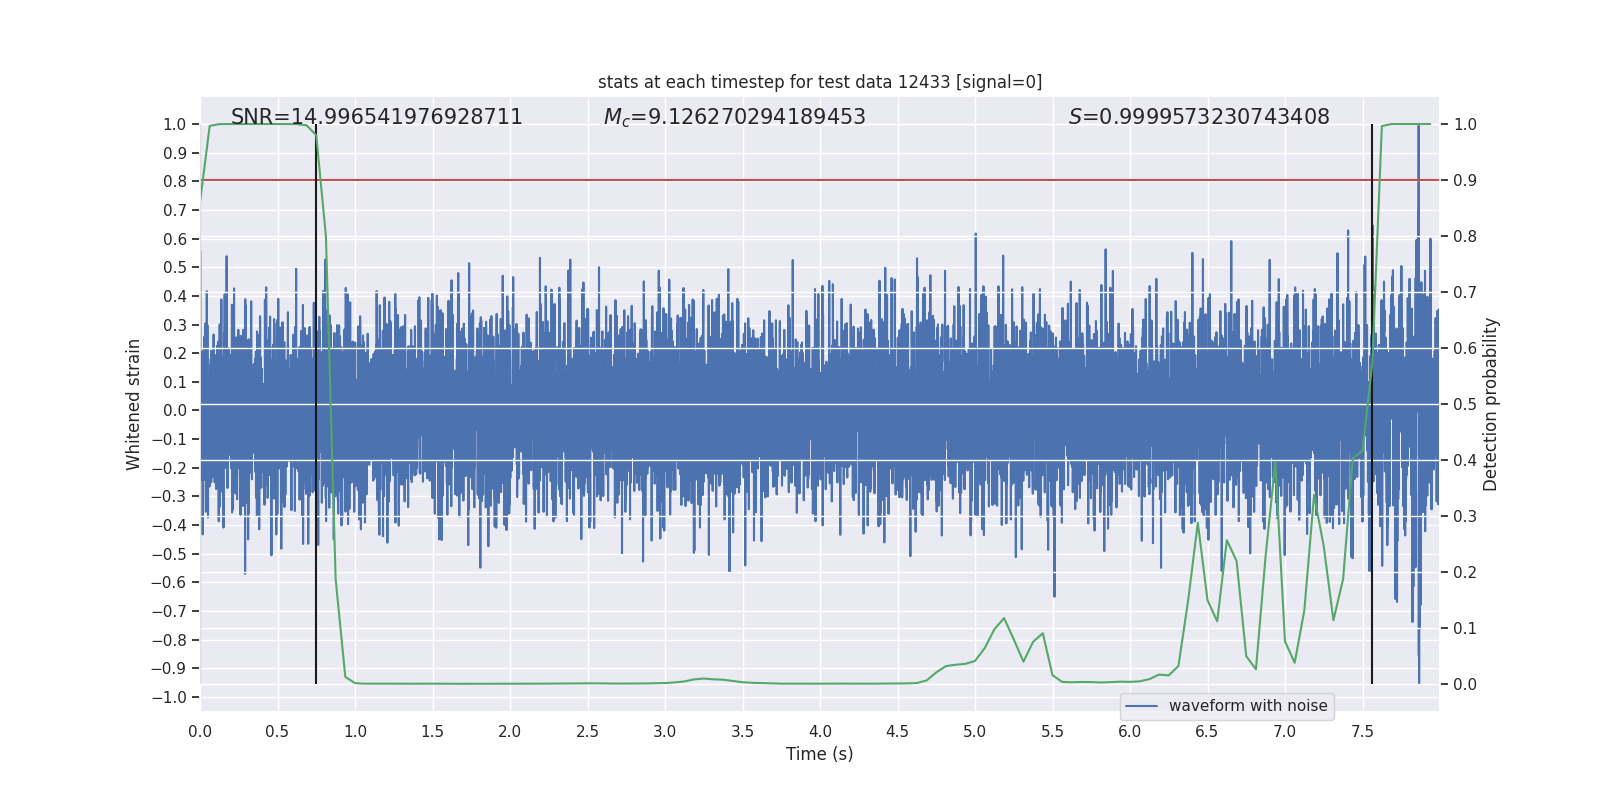Click the x-axis tick label 2.5
This screenshot has width=1600, height=800.
(587, 732)
